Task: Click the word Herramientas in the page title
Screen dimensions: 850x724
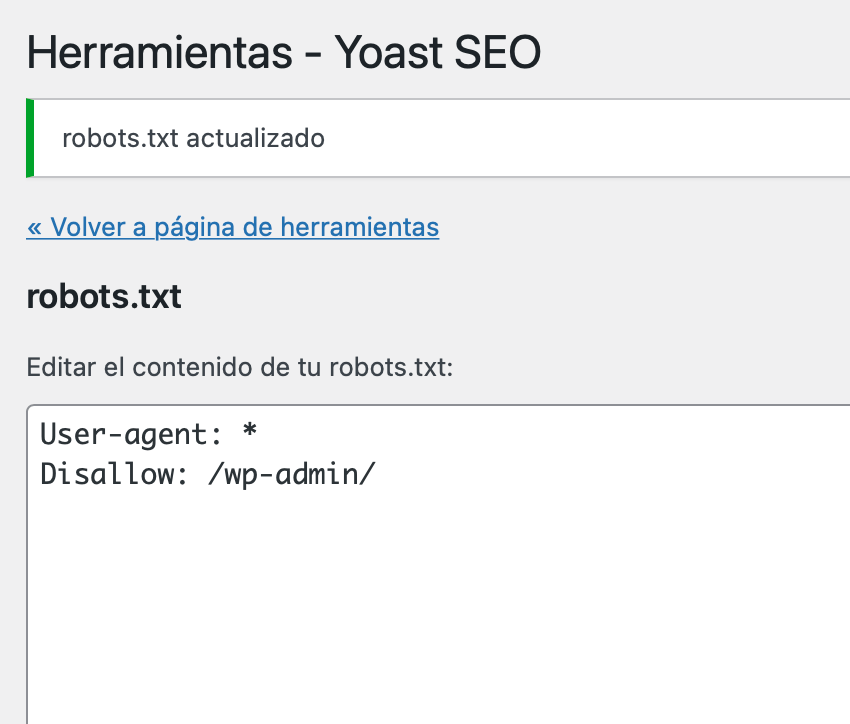Action: pos(159,52)
